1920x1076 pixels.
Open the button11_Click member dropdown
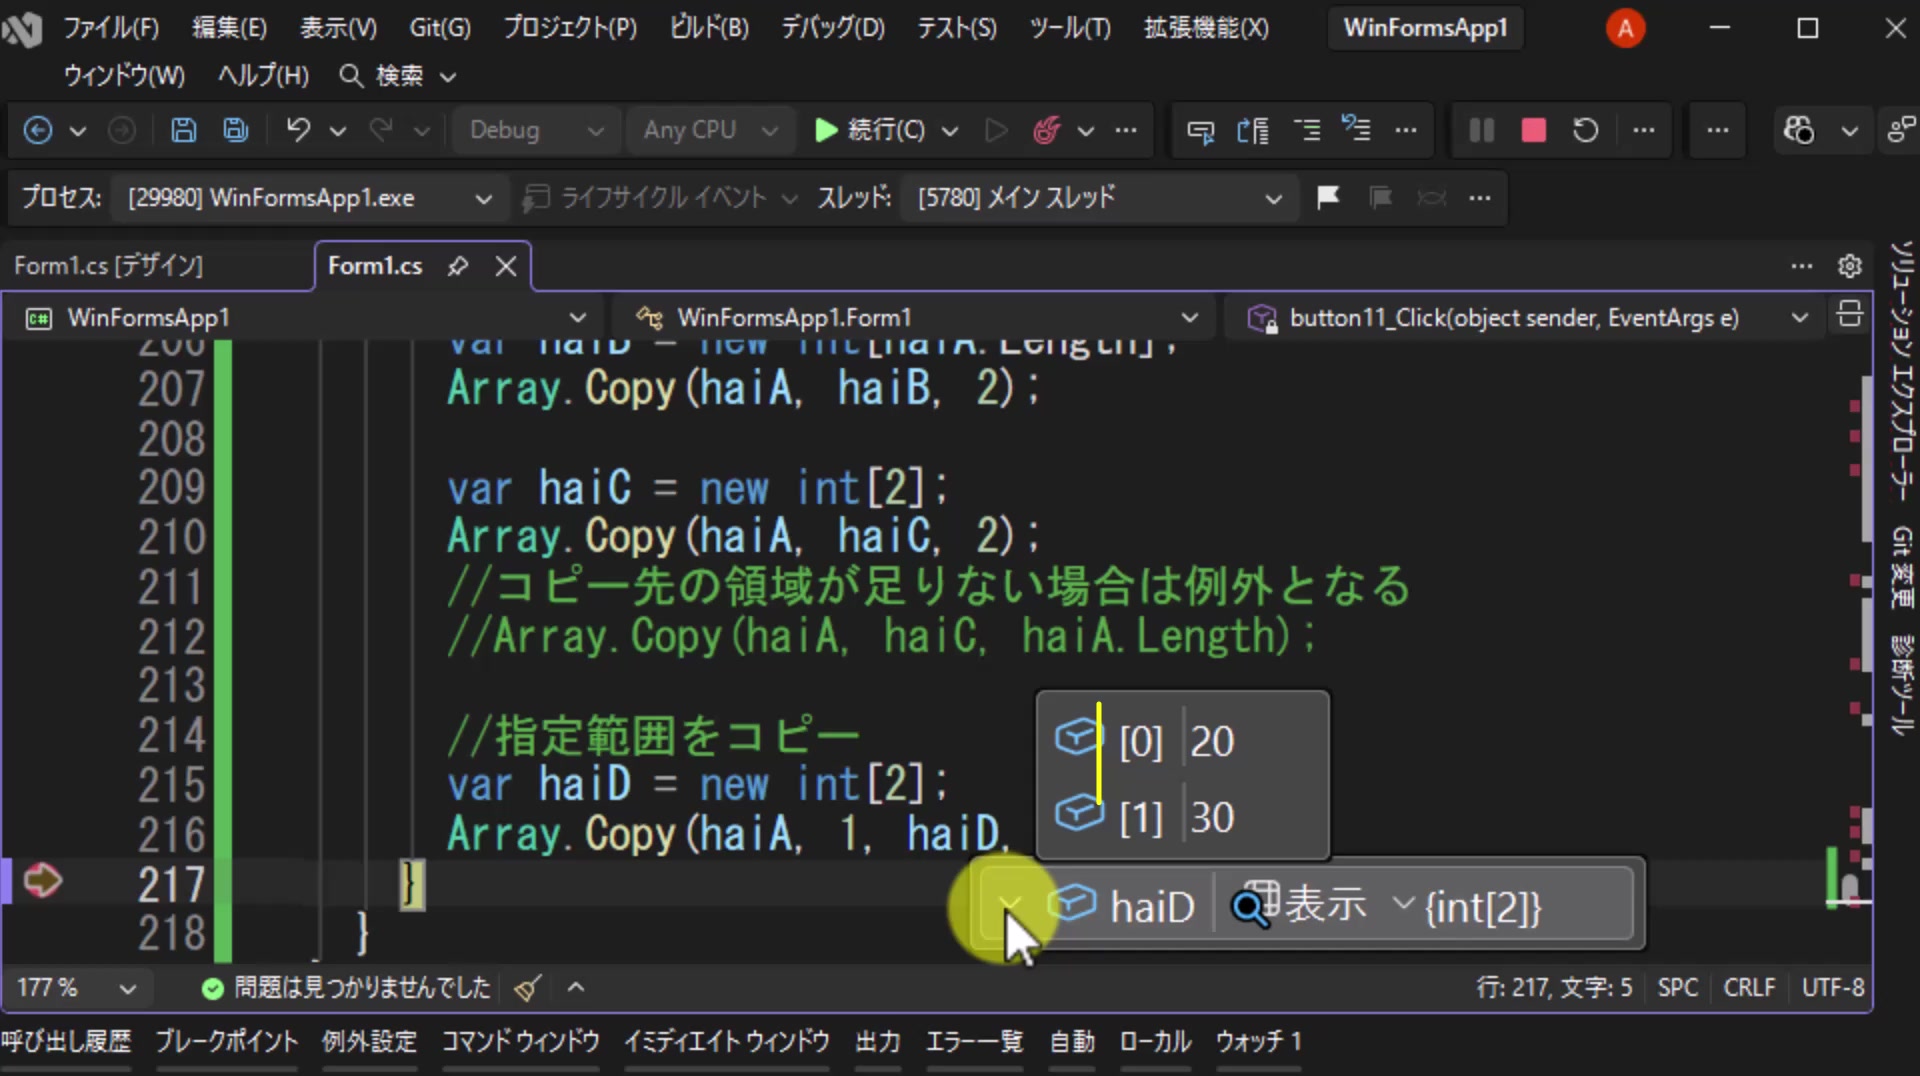click(1527, 318)
